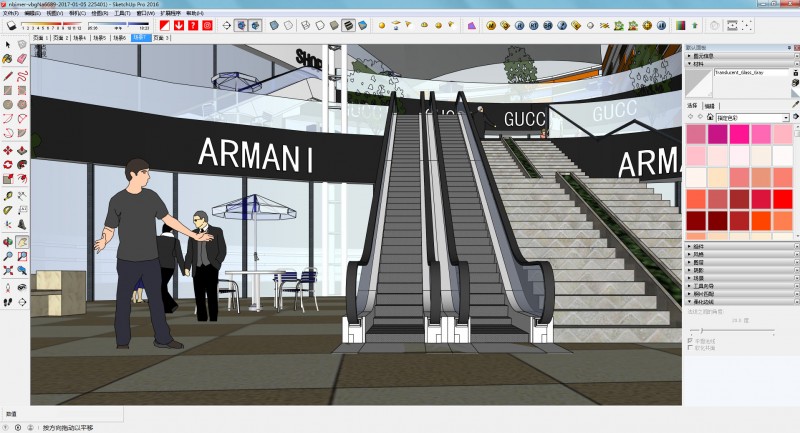Screen dimensions: 800x433
Task: Click the home icon in materials browser
Action: click(x=710, y=117)
